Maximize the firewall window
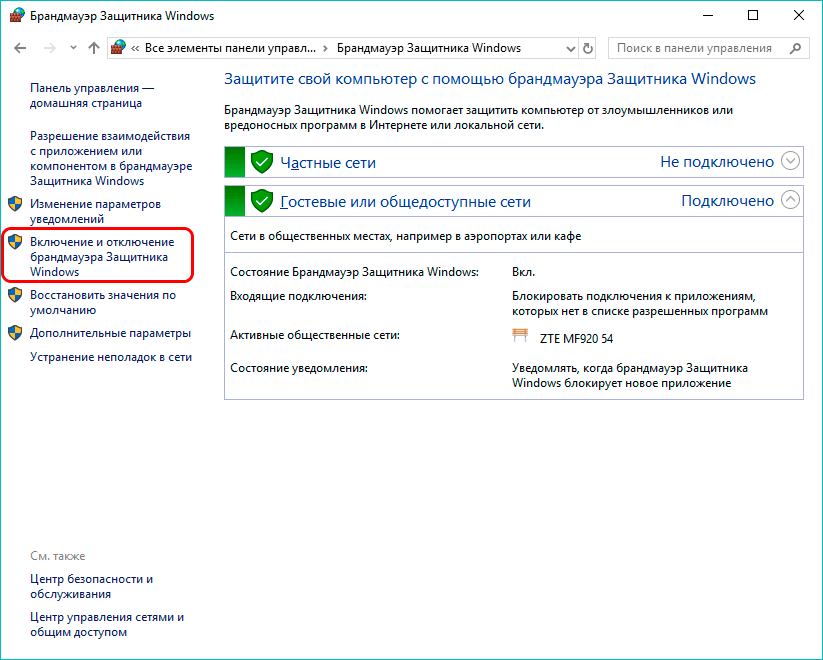The width and height of the screenshot is (823, 660). tap(753, 16)
